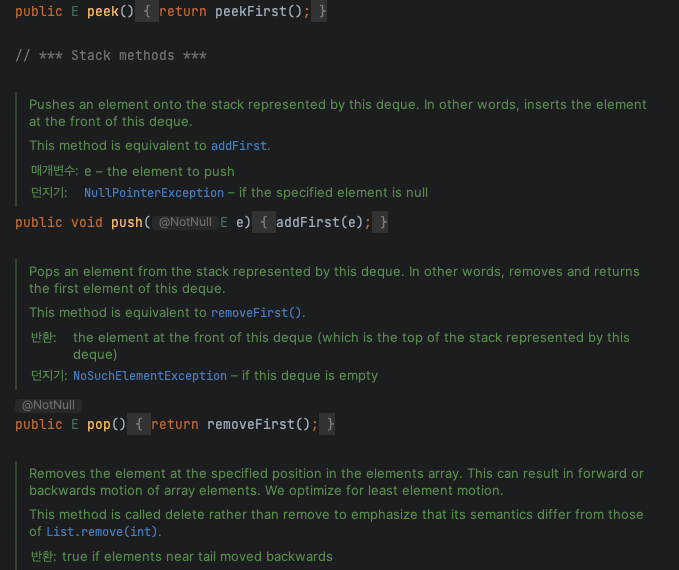Expand the peek method closing brace fold
679x570 pixels.
tap(320, 12)
